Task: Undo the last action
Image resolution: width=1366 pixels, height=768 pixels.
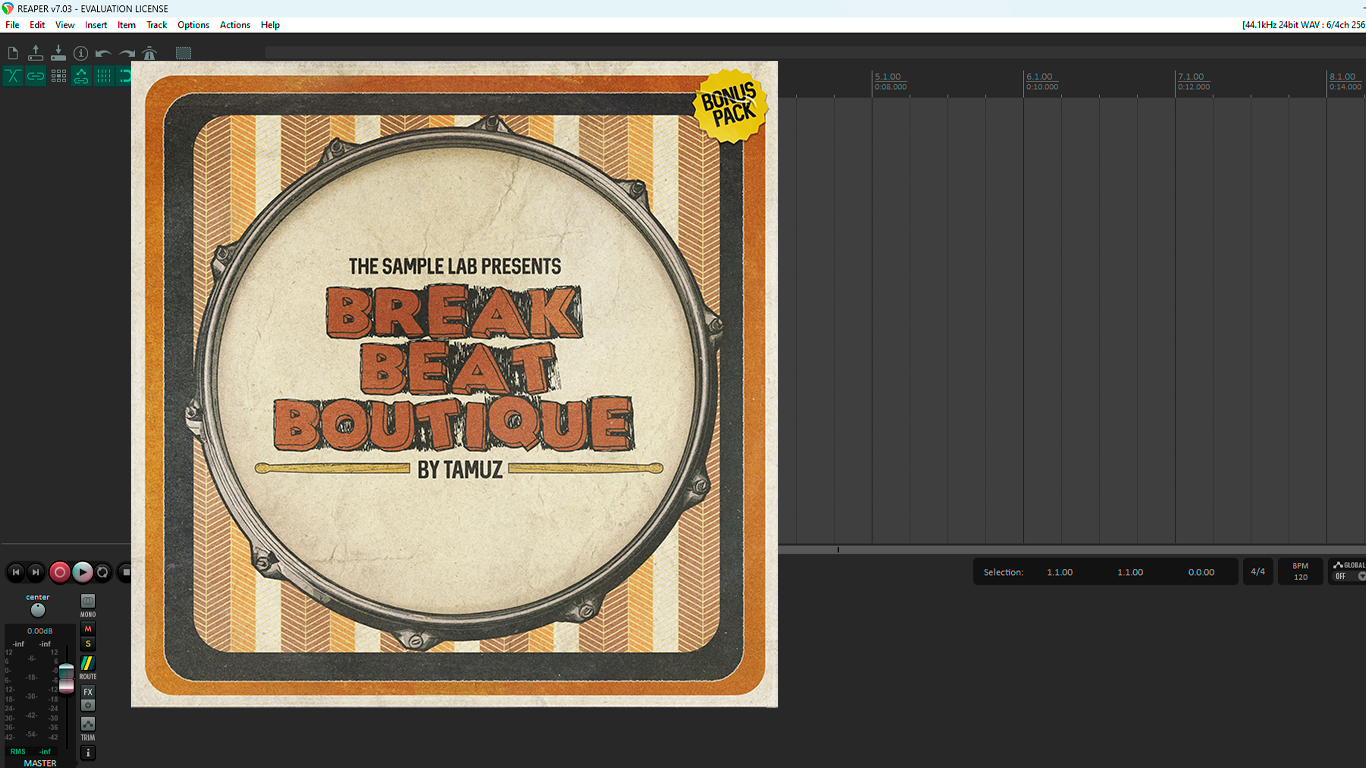Action: pos(104,53)
